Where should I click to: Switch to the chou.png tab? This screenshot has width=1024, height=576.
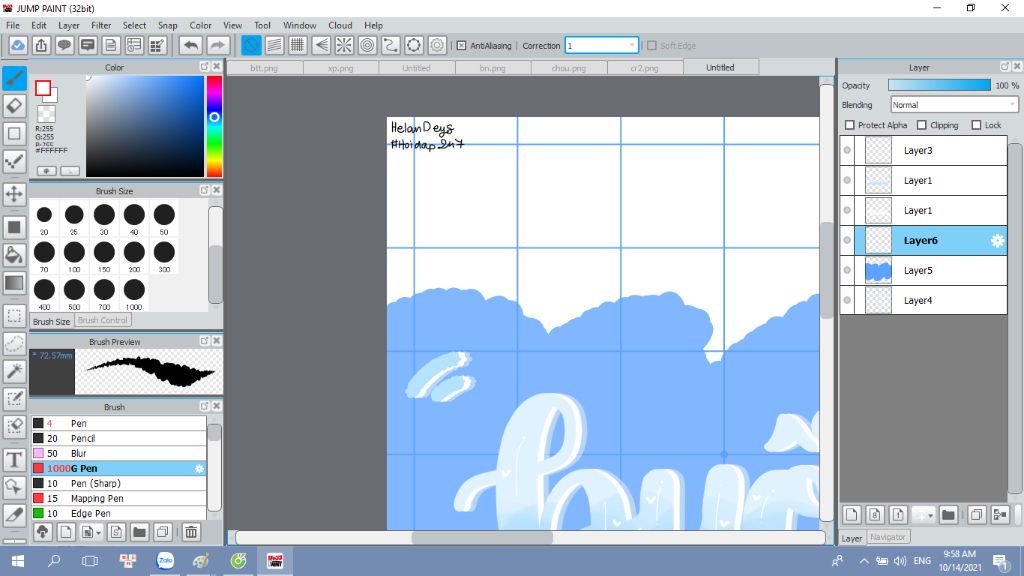pos(569,68)
